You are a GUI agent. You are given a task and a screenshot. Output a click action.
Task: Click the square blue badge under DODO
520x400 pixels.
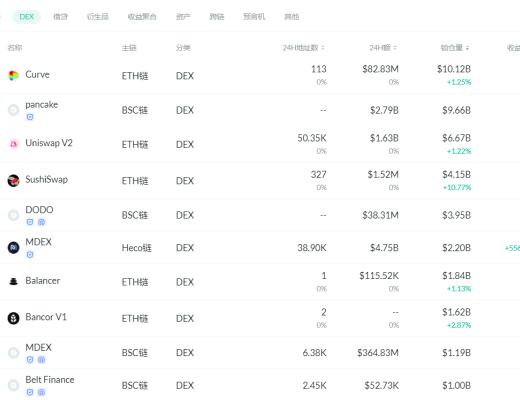coord(30,222)
